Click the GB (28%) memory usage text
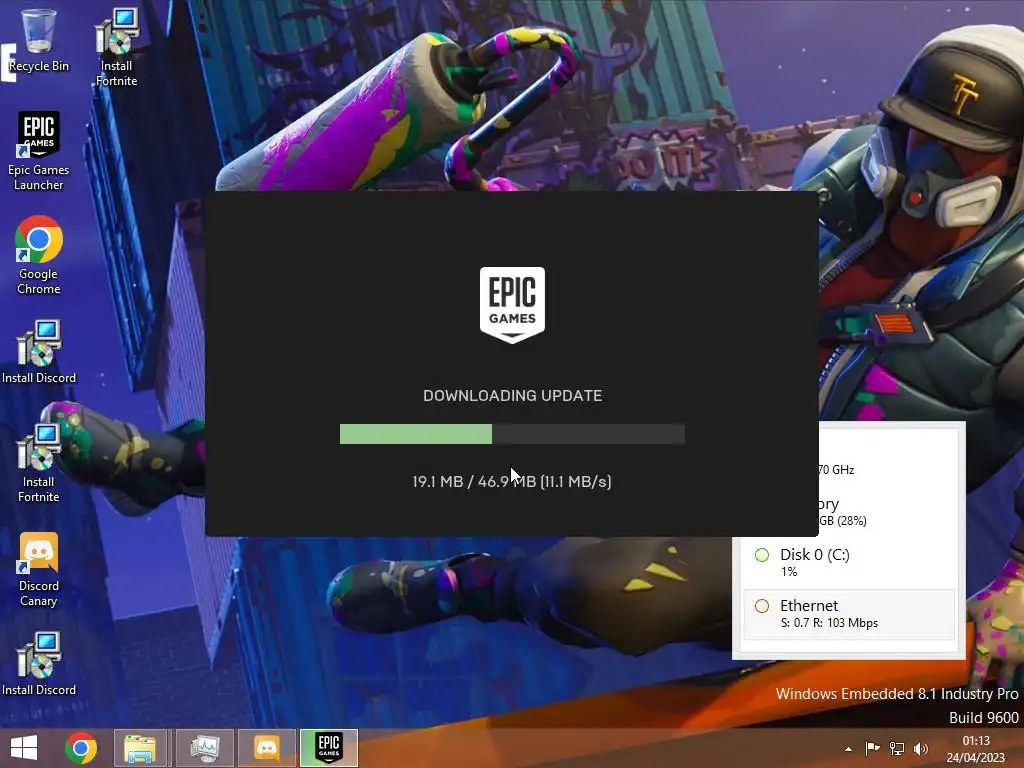 click(x=842, y=520)
